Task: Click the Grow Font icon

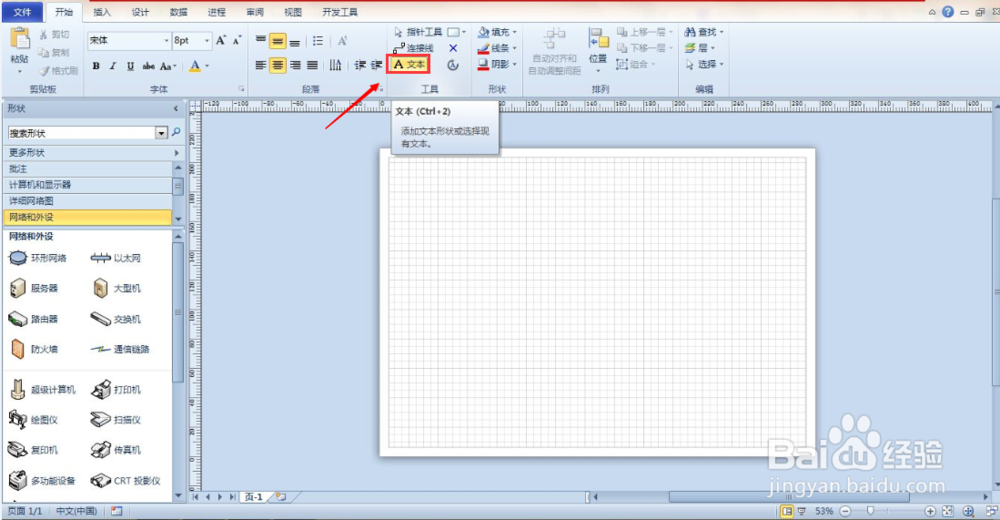Action: pos(221,40)
